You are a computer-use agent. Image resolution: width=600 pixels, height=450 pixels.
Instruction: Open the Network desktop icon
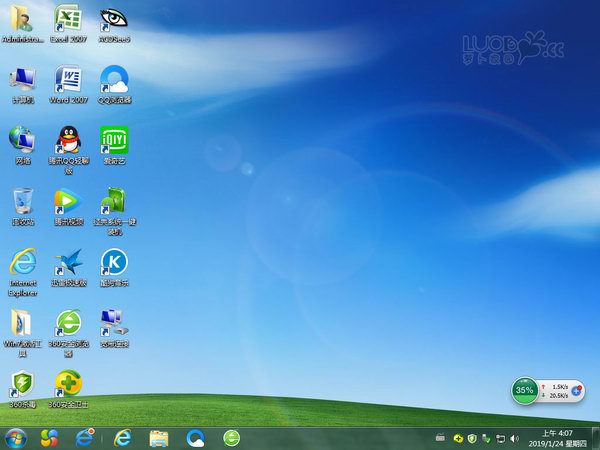point(23,146)
